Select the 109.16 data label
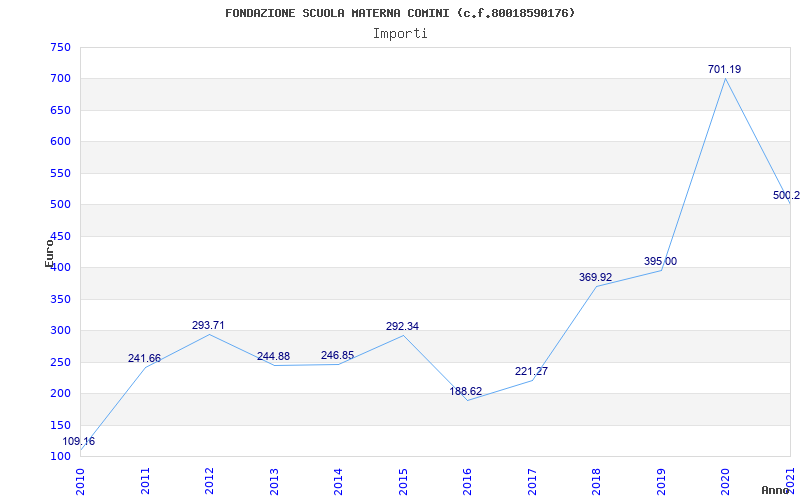Viewport: 800px width, 500px height. (79, 442)
